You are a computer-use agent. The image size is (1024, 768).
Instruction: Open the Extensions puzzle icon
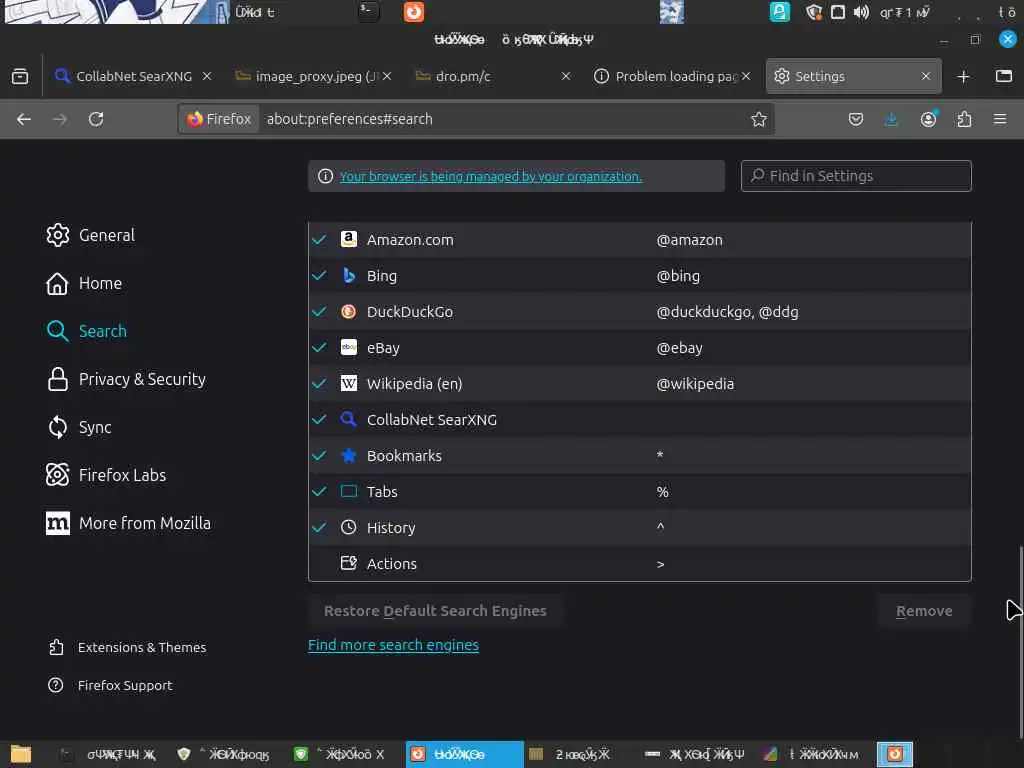coord(964,119)
